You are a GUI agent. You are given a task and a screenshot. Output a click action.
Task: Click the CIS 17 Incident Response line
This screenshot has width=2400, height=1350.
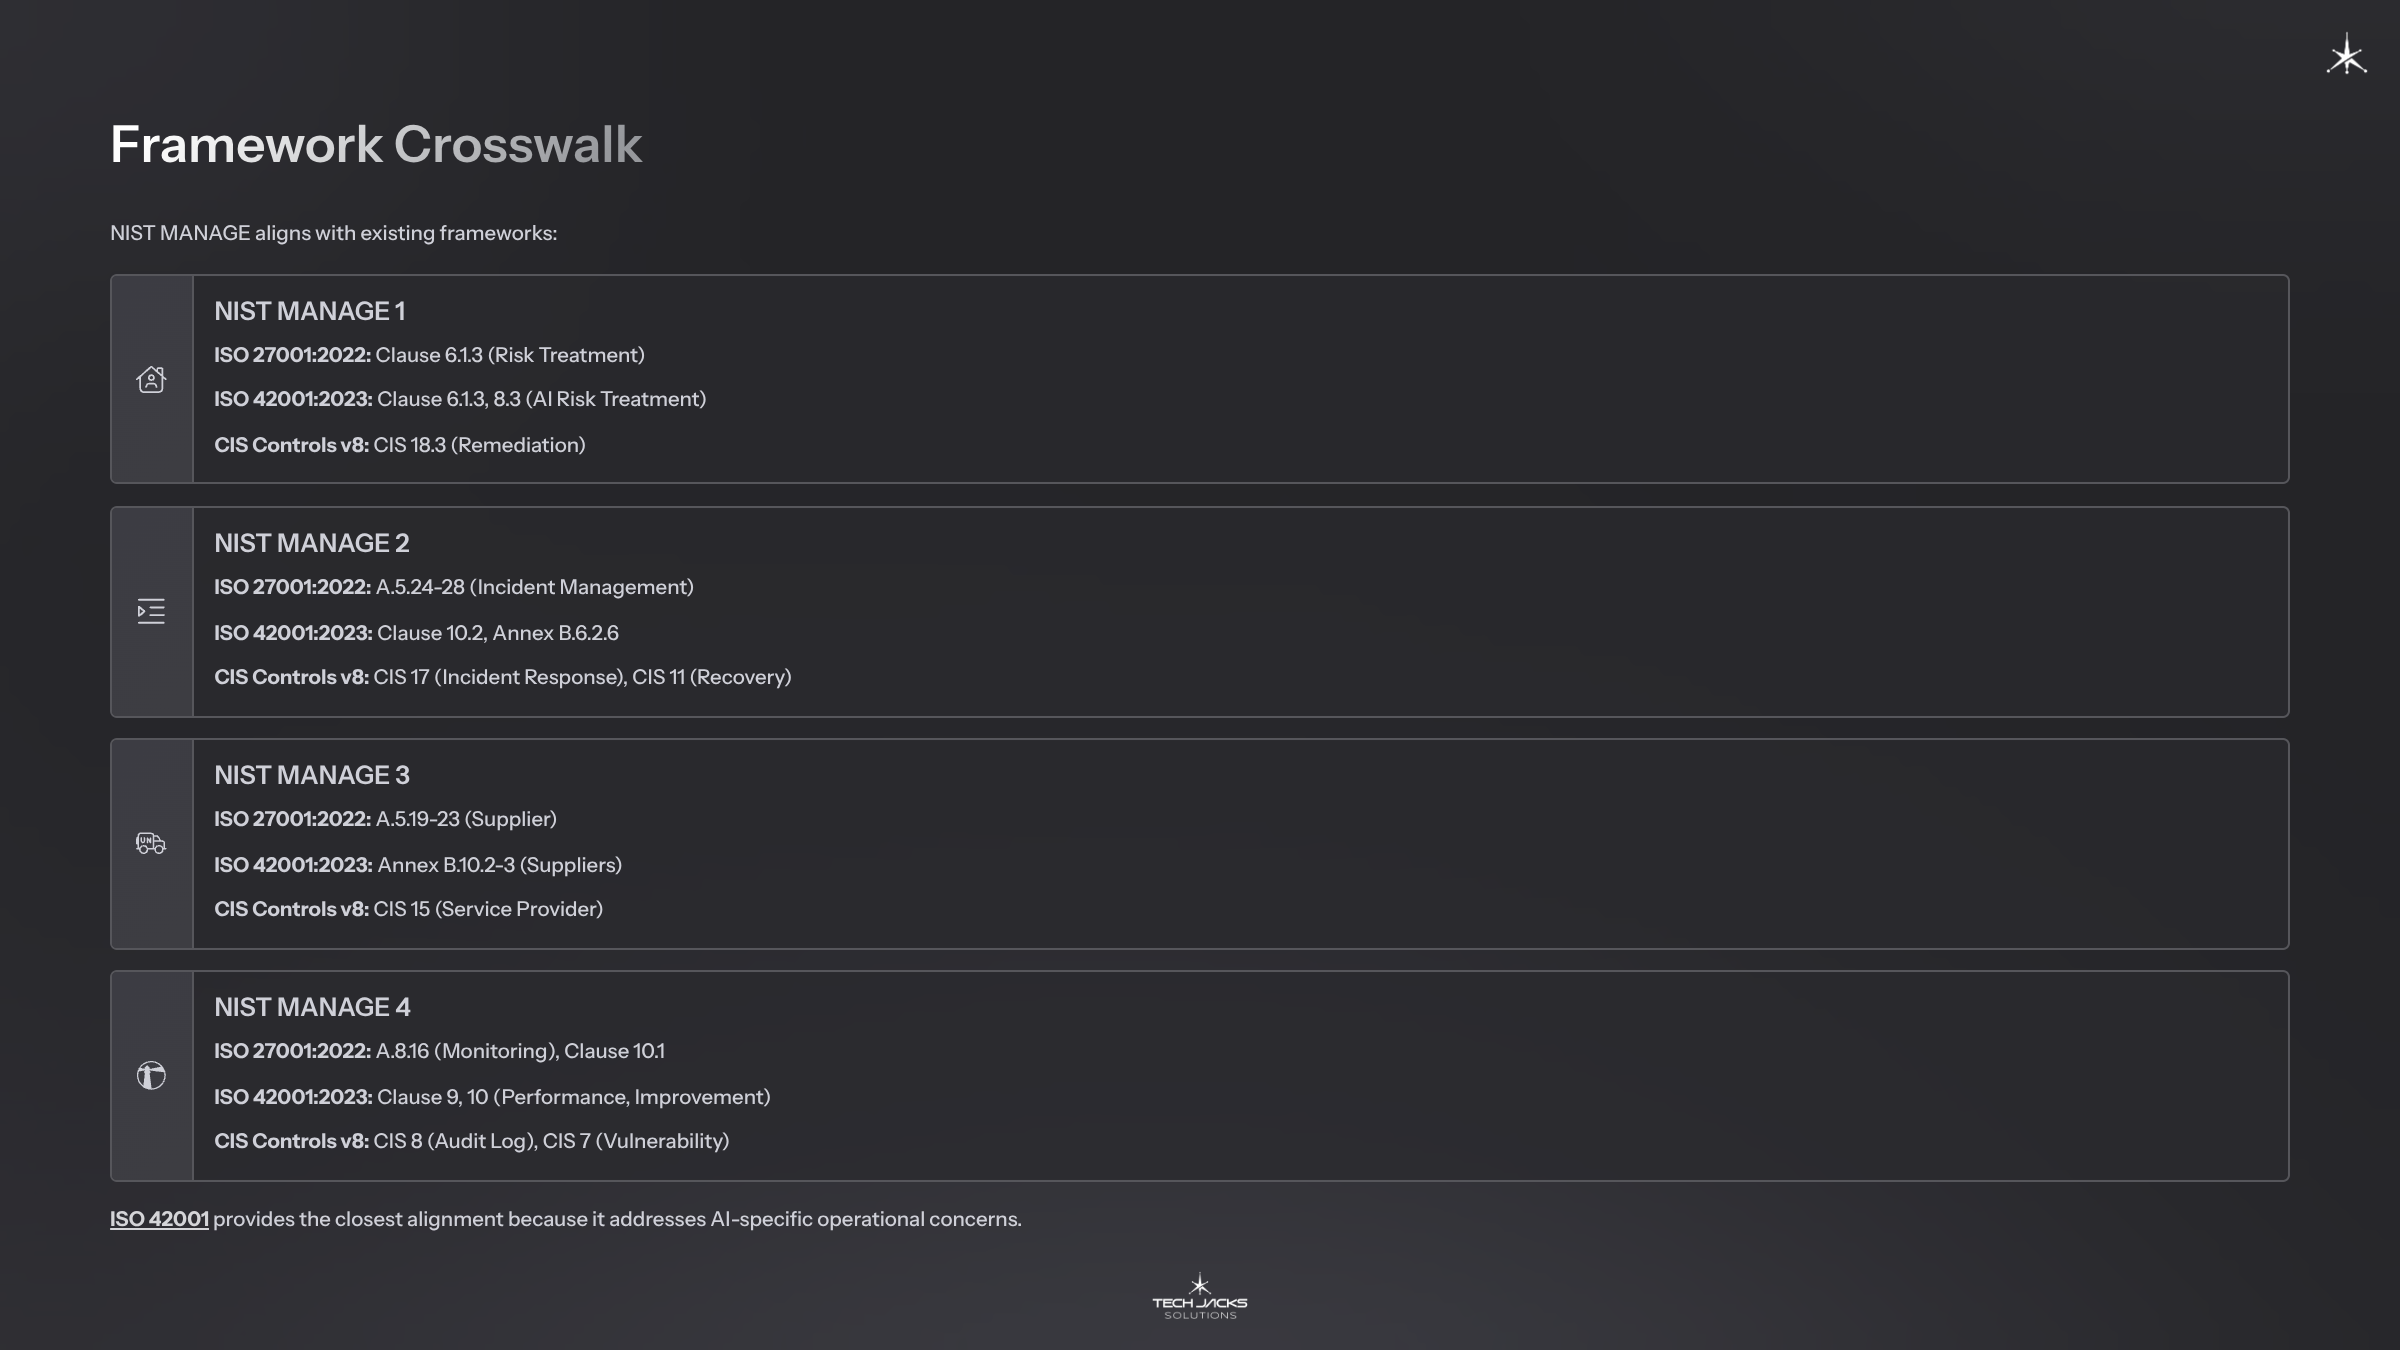tap(502, 677)
